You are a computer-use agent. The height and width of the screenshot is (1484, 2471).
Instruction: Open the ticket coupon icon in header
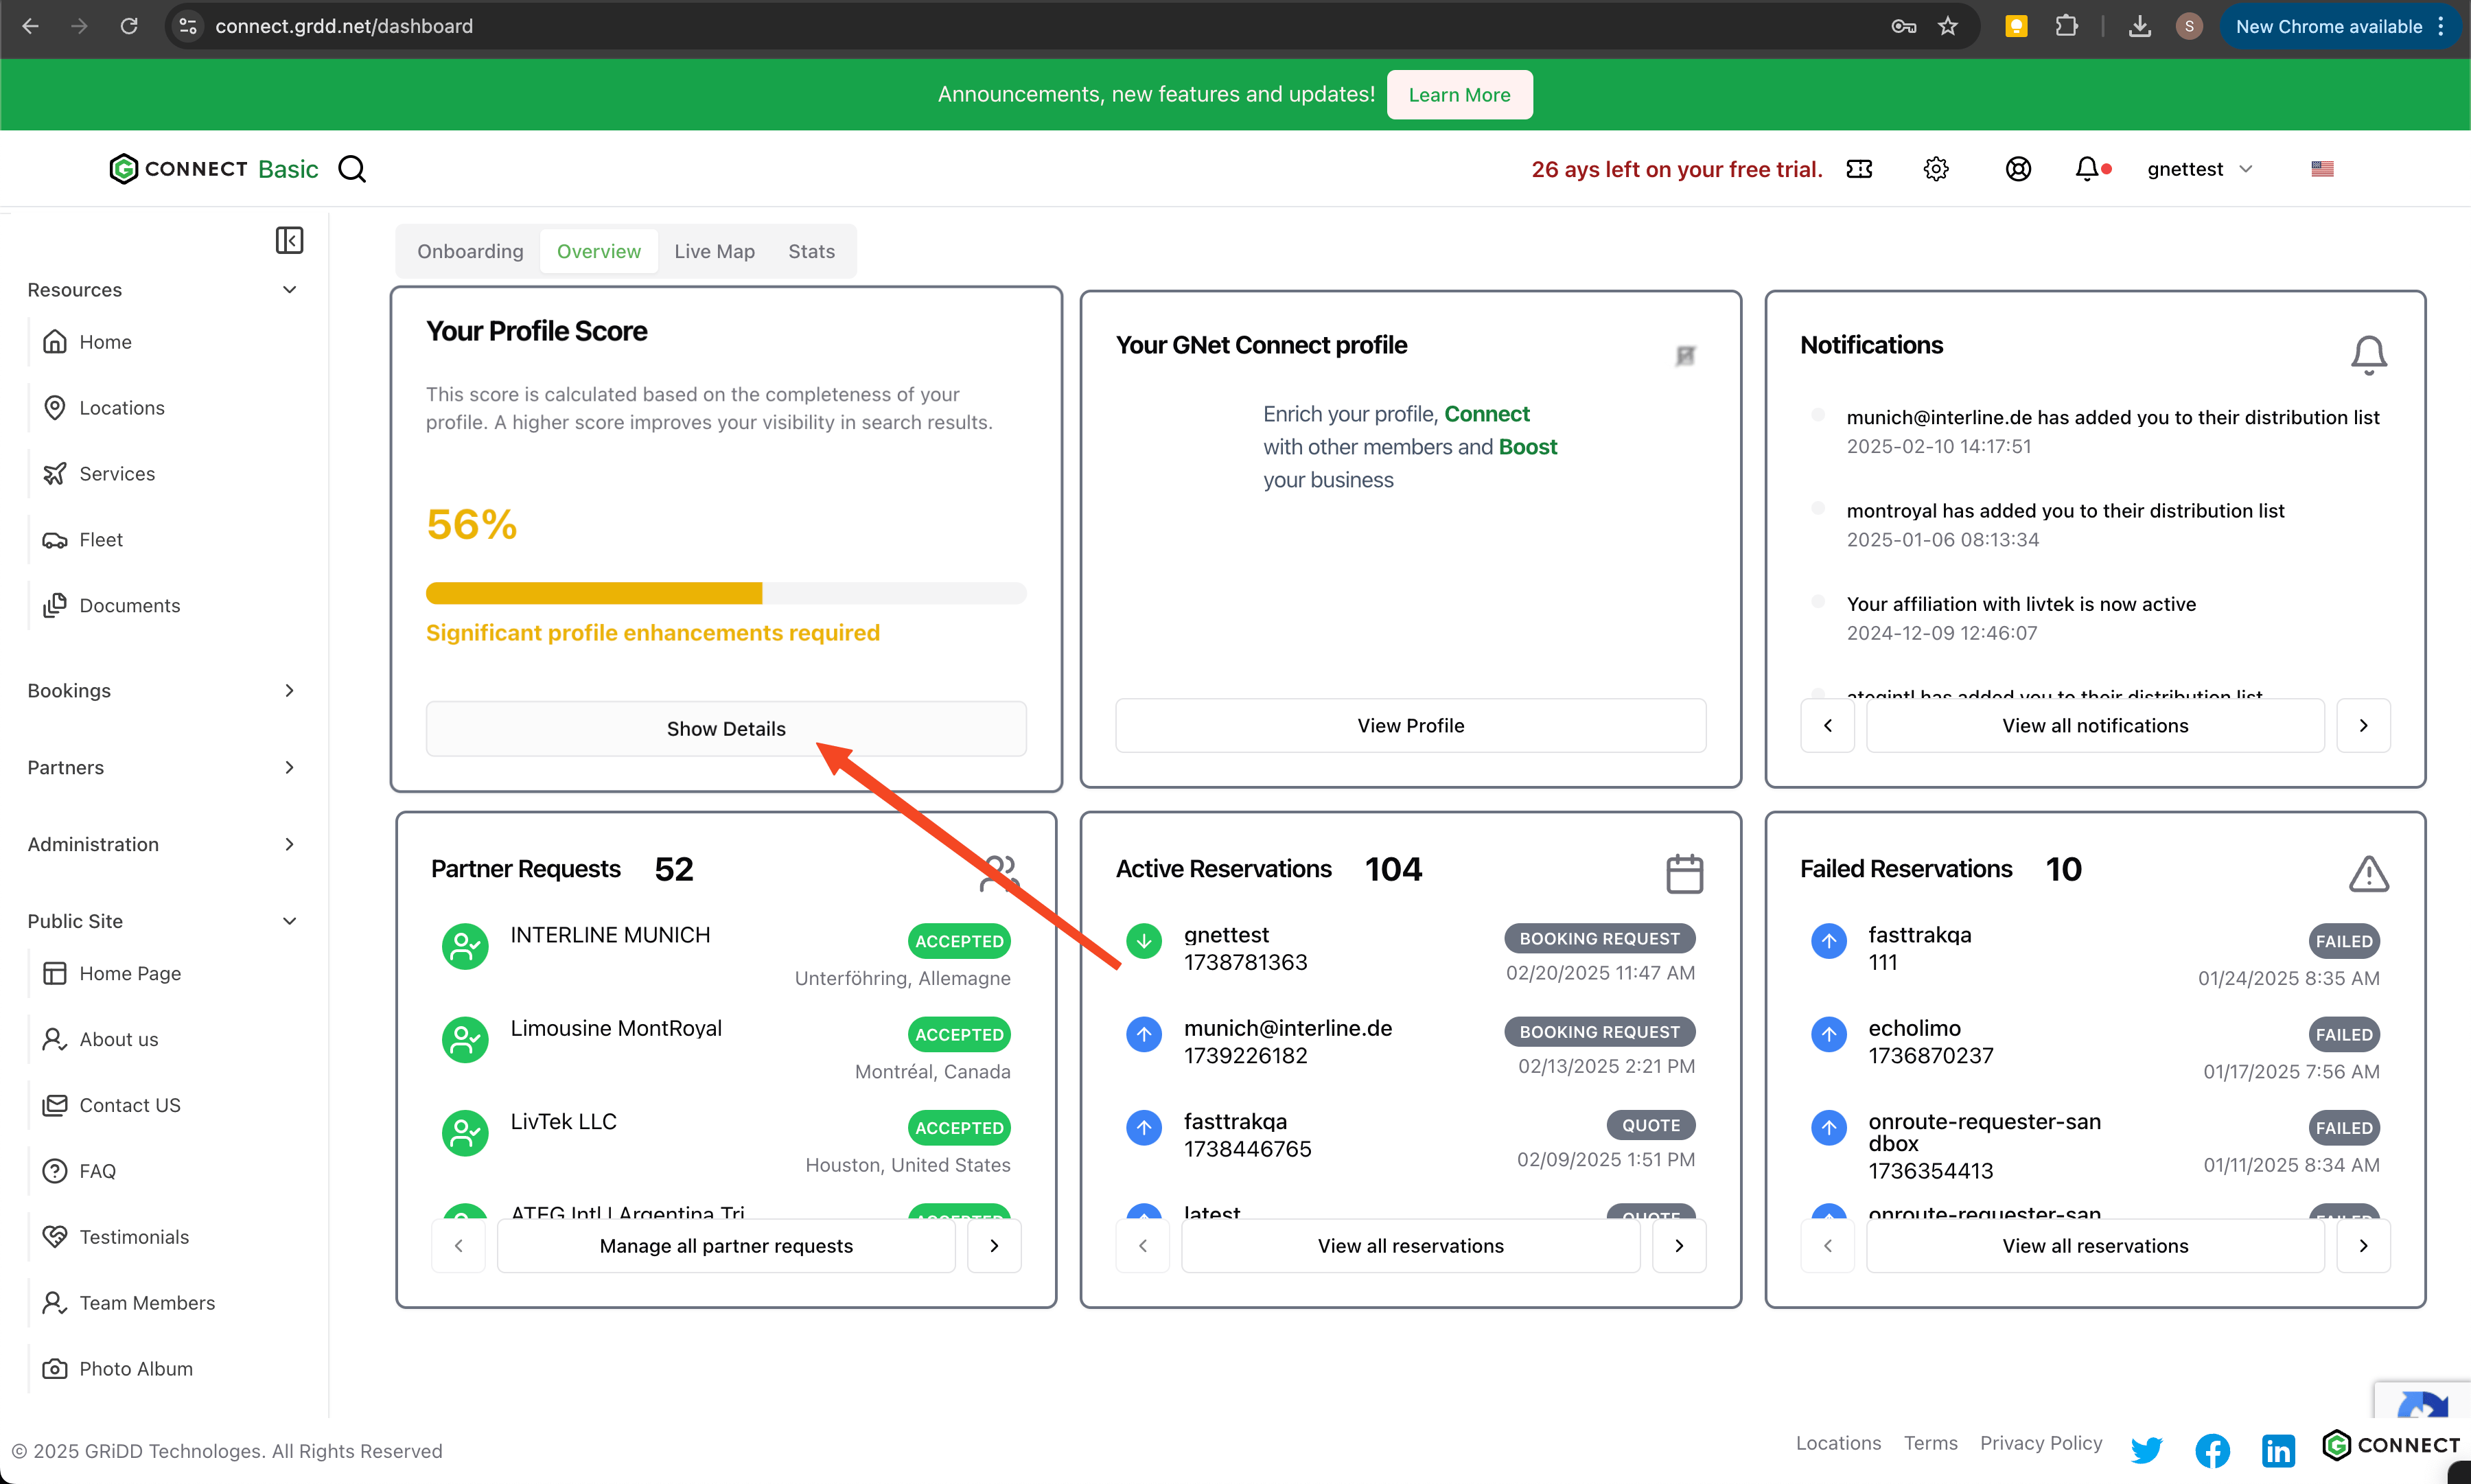[x=1859, y=169]
